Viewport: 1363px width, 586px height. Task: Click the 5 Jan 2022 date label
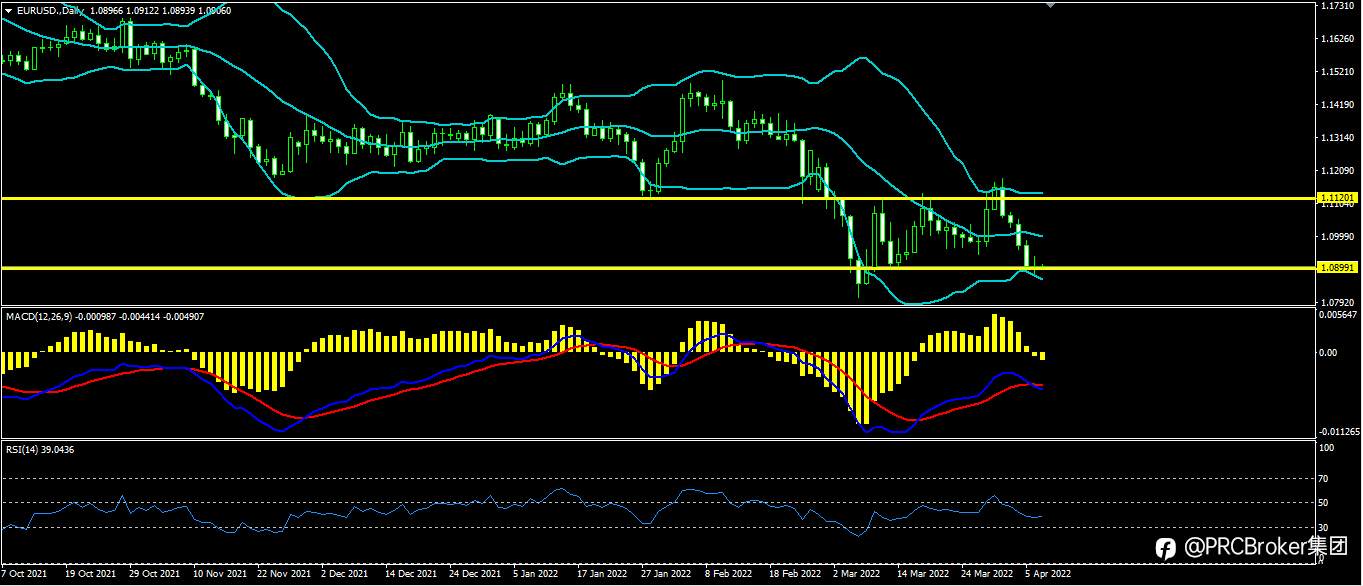tap(536, 575)
